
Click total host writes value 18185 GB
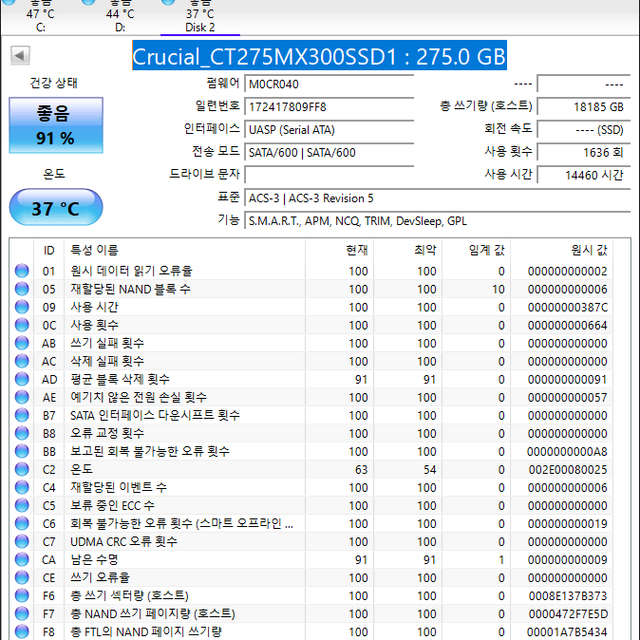(584, 107)
